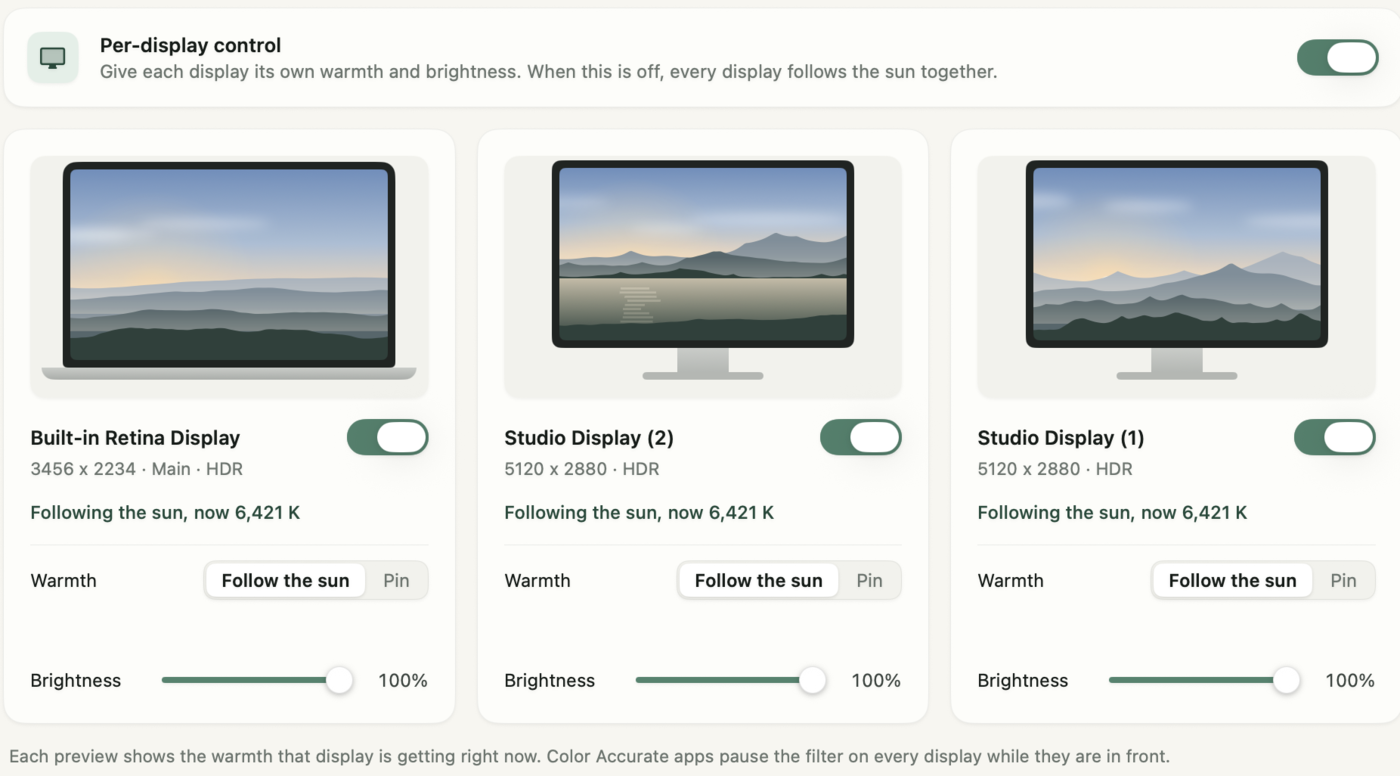Click Following the sun status under Studio Display (2)

[639, 513]
